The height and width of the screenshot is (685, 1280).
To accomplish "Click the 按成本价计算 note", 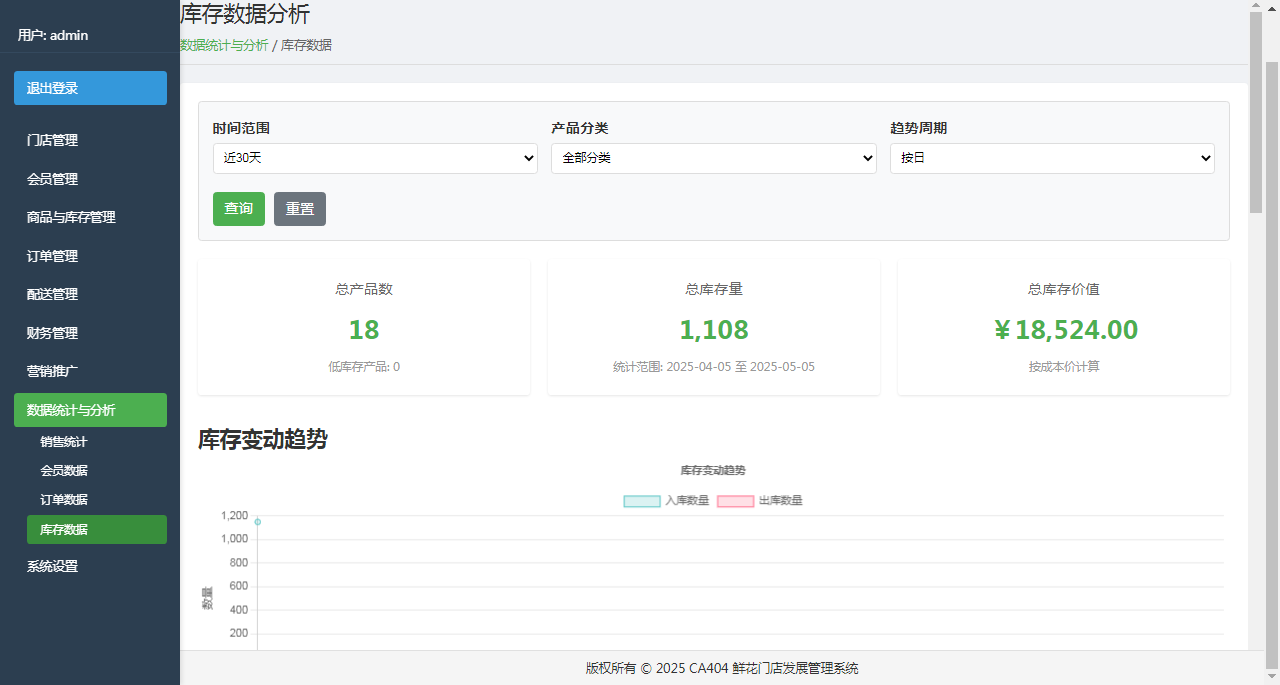I will (x=1064, y=367).
